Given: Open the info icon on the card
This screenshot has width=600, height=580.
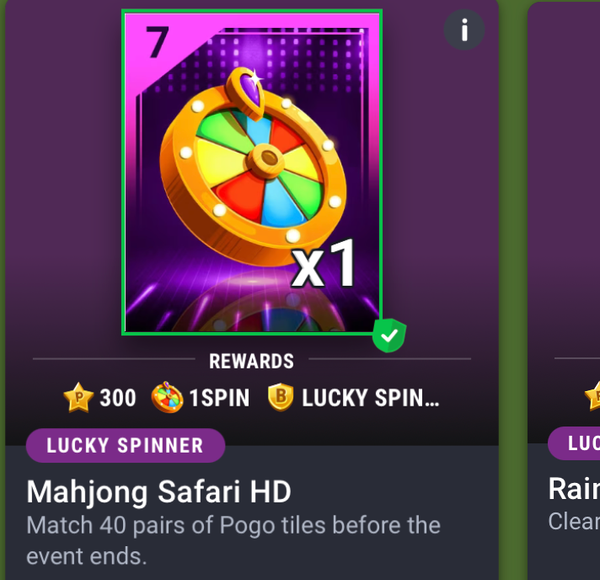Looking at the screenshot, I should click(x=464, y=30).
